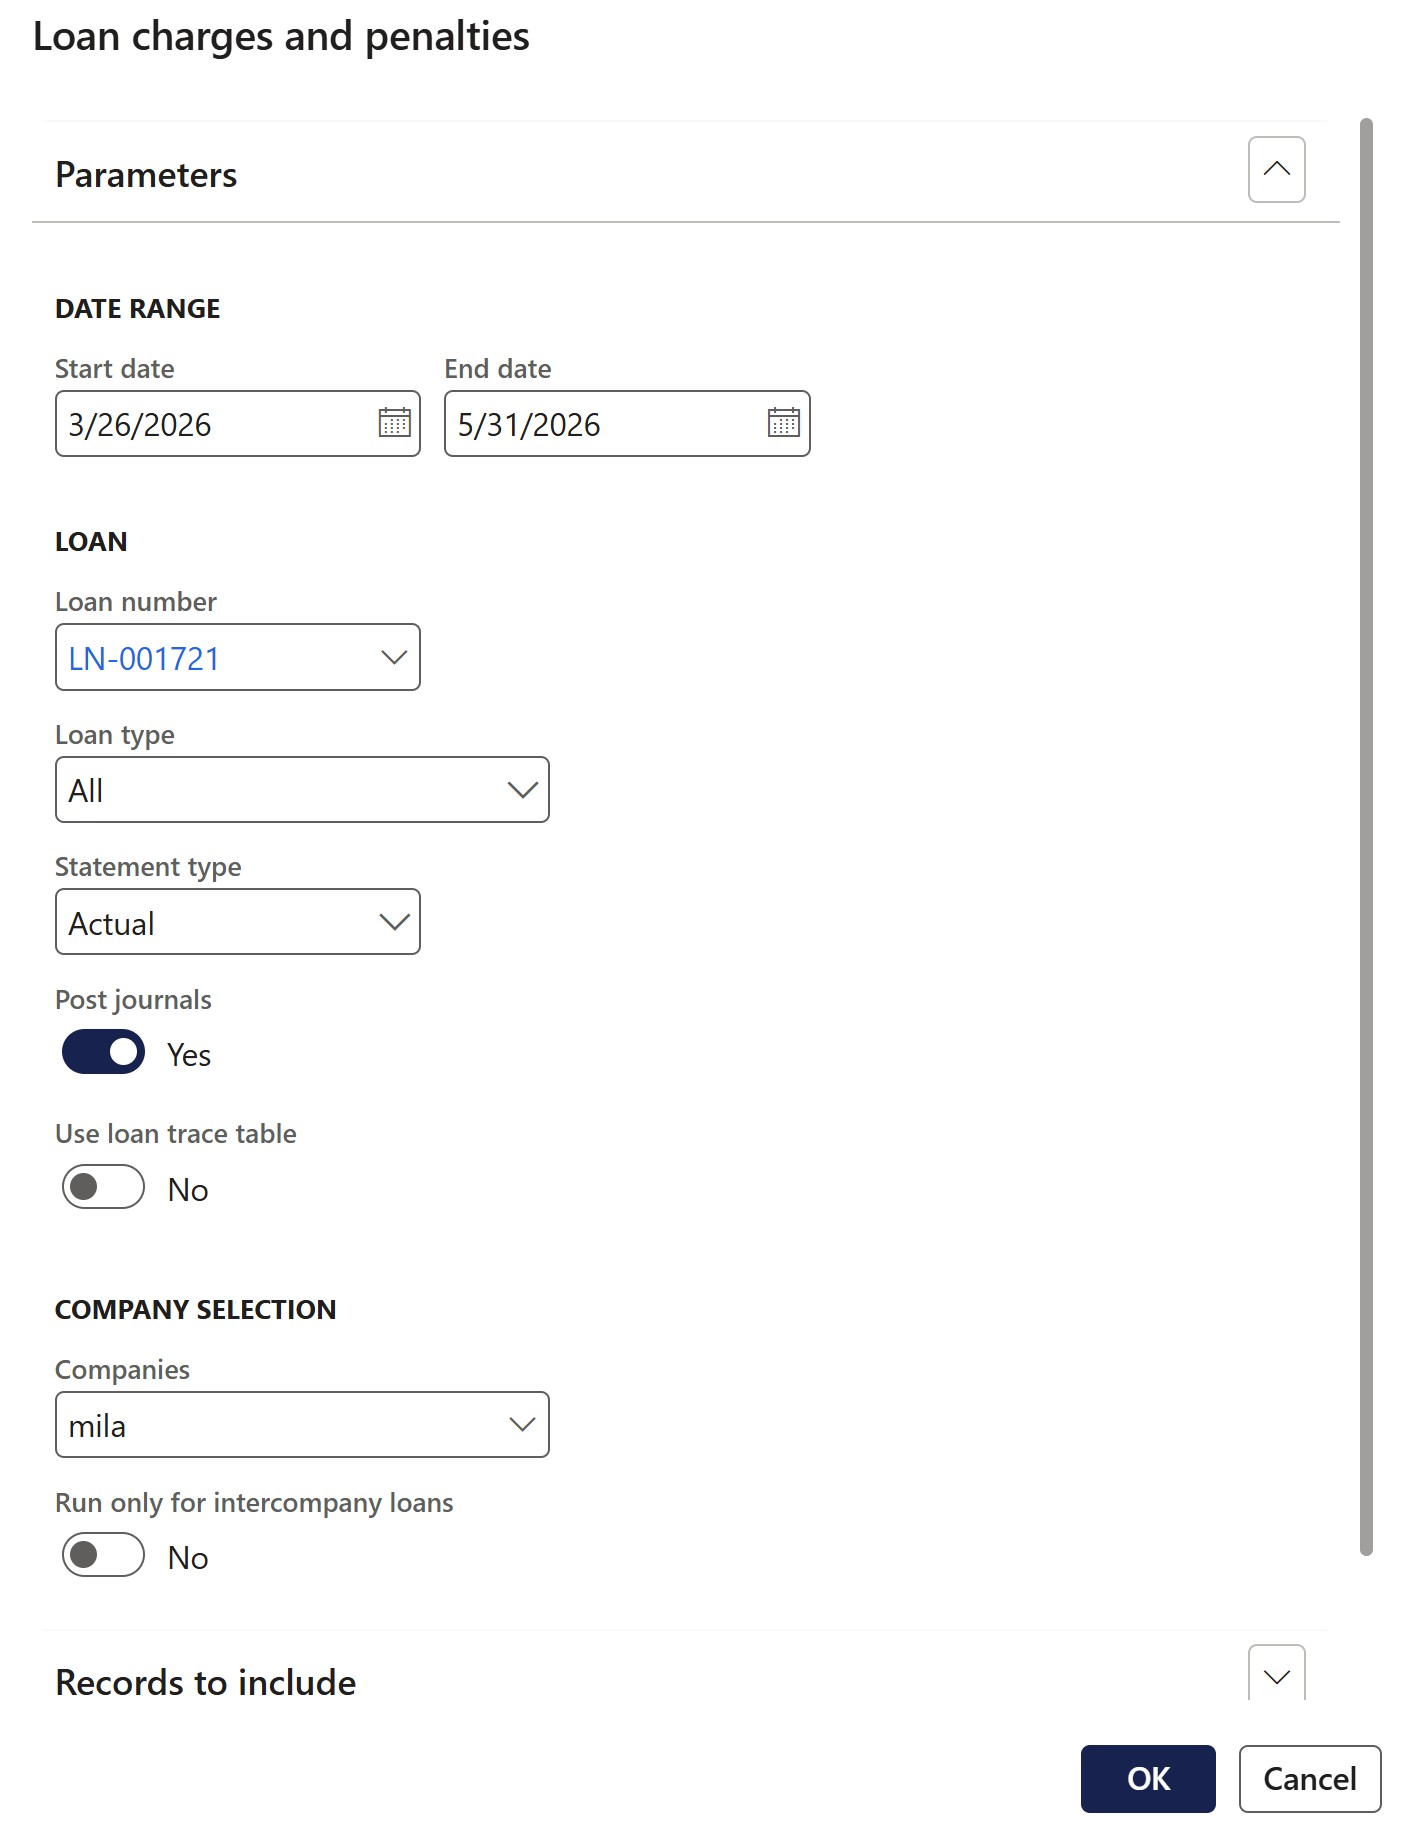This screenshot has width=1413, height=1841.
Task: Enable the Use loan trace table toggle
Action: click(x=103, y=1187)
